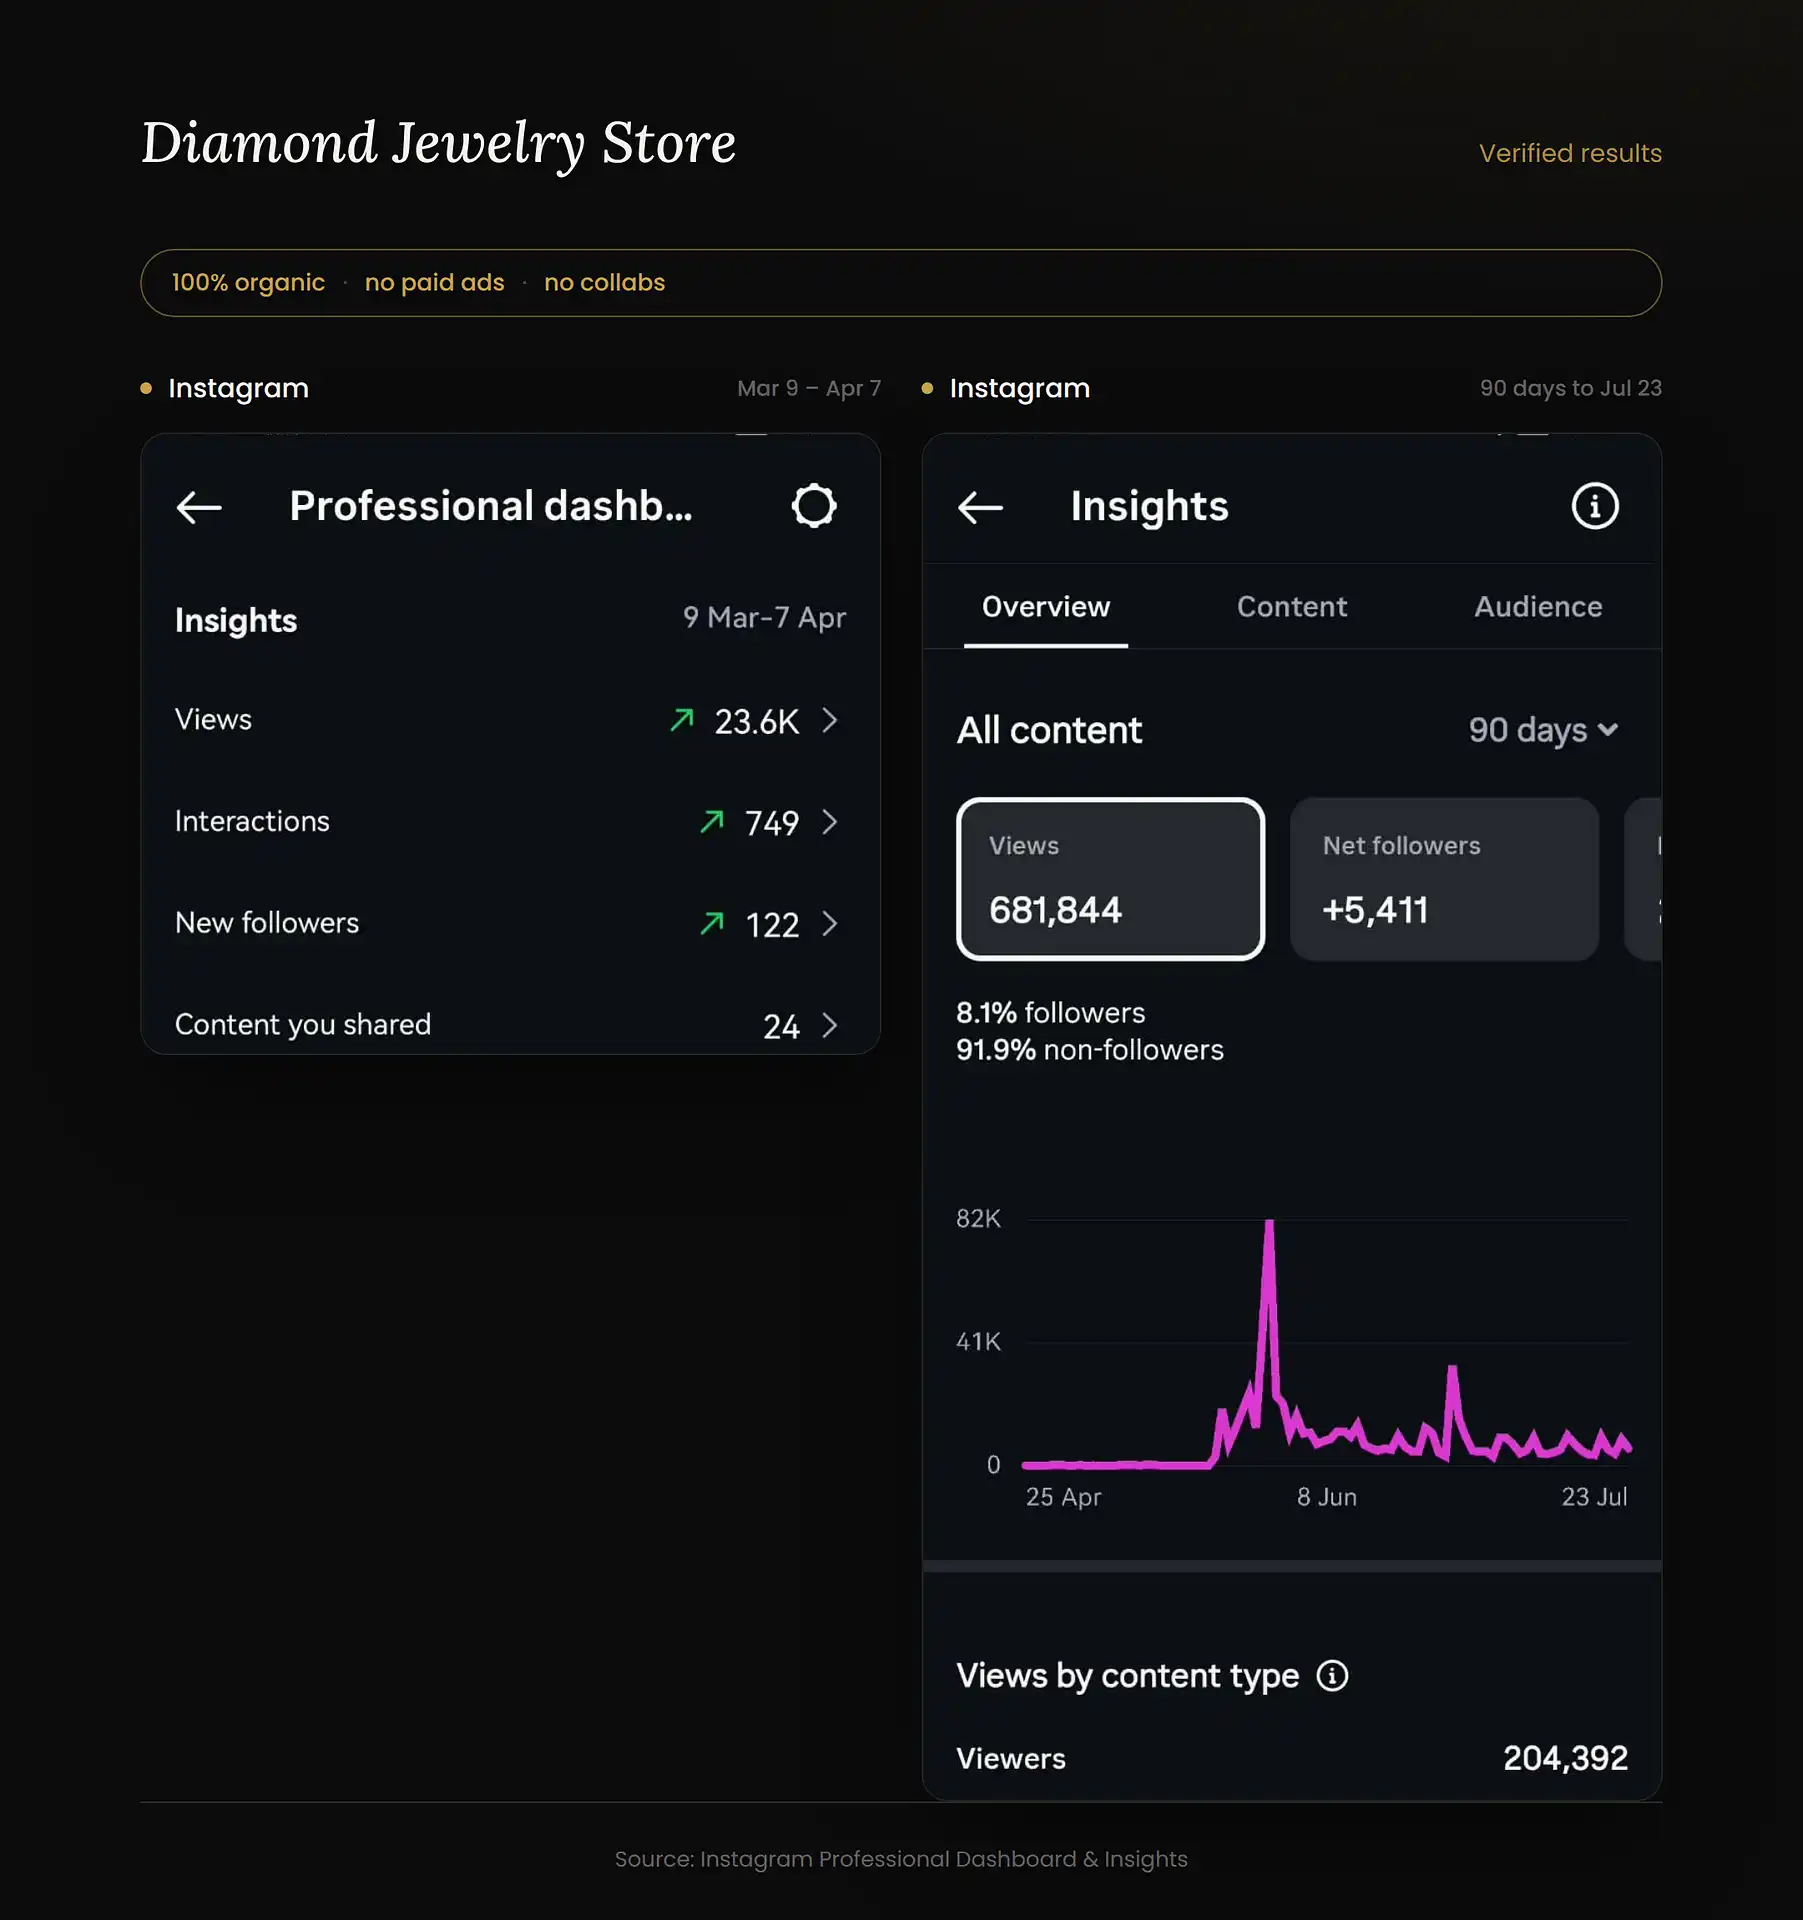
Task: Click the 9 Mar-7 Apr date range
Action: pos(764,618)
